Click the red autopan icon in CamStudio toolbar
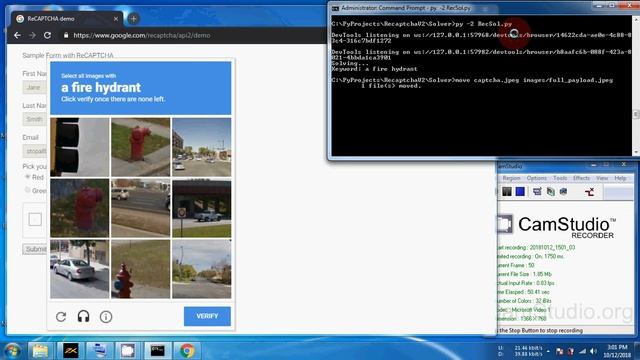The height and width of the screenshot is (360, 640). click(x=589, y=192)
